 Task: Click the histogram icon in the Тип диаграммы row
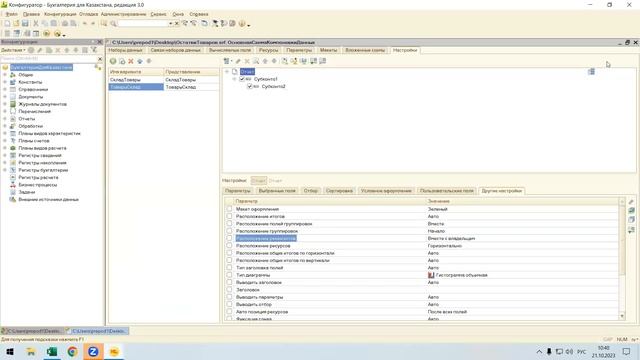pos(431,275)
